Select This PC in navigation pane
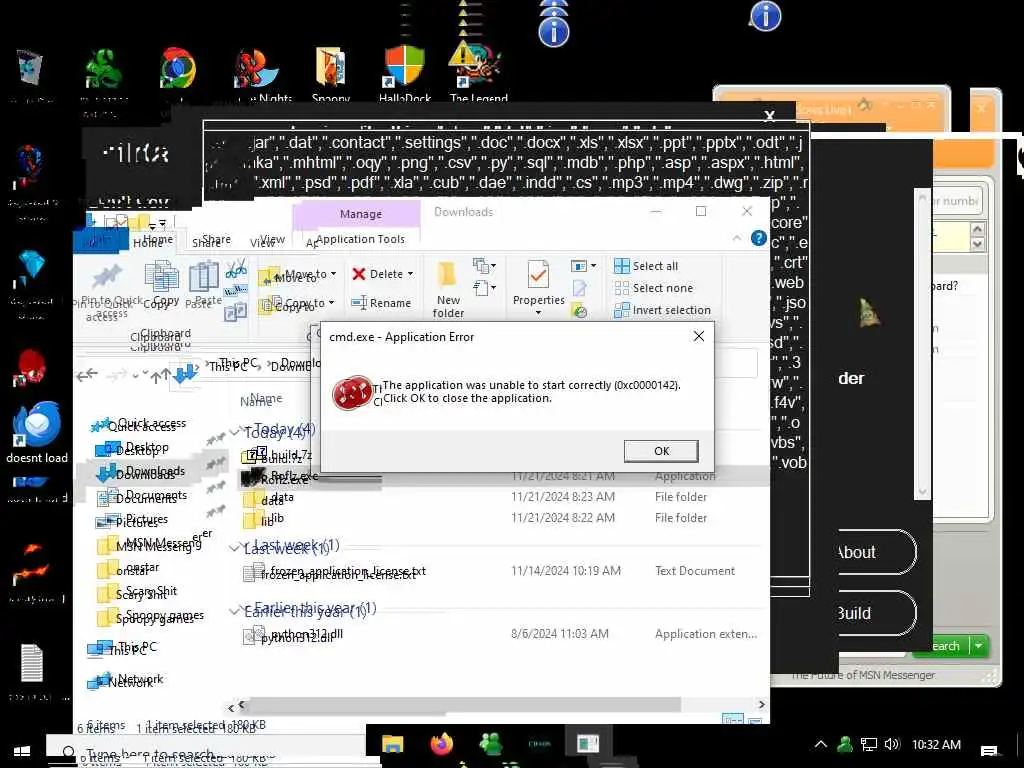 pos(123,648)
